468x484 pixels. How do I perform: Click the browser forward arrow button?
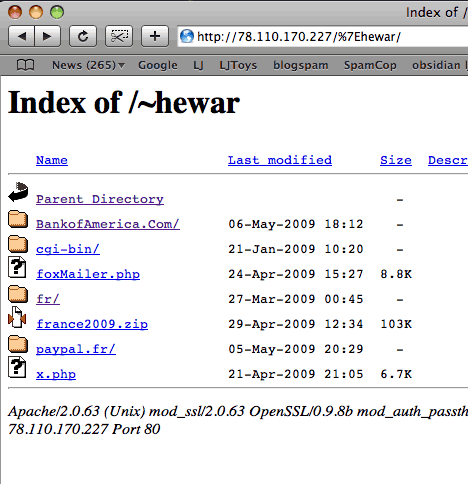pyautogui.click(x=47, y=36)
